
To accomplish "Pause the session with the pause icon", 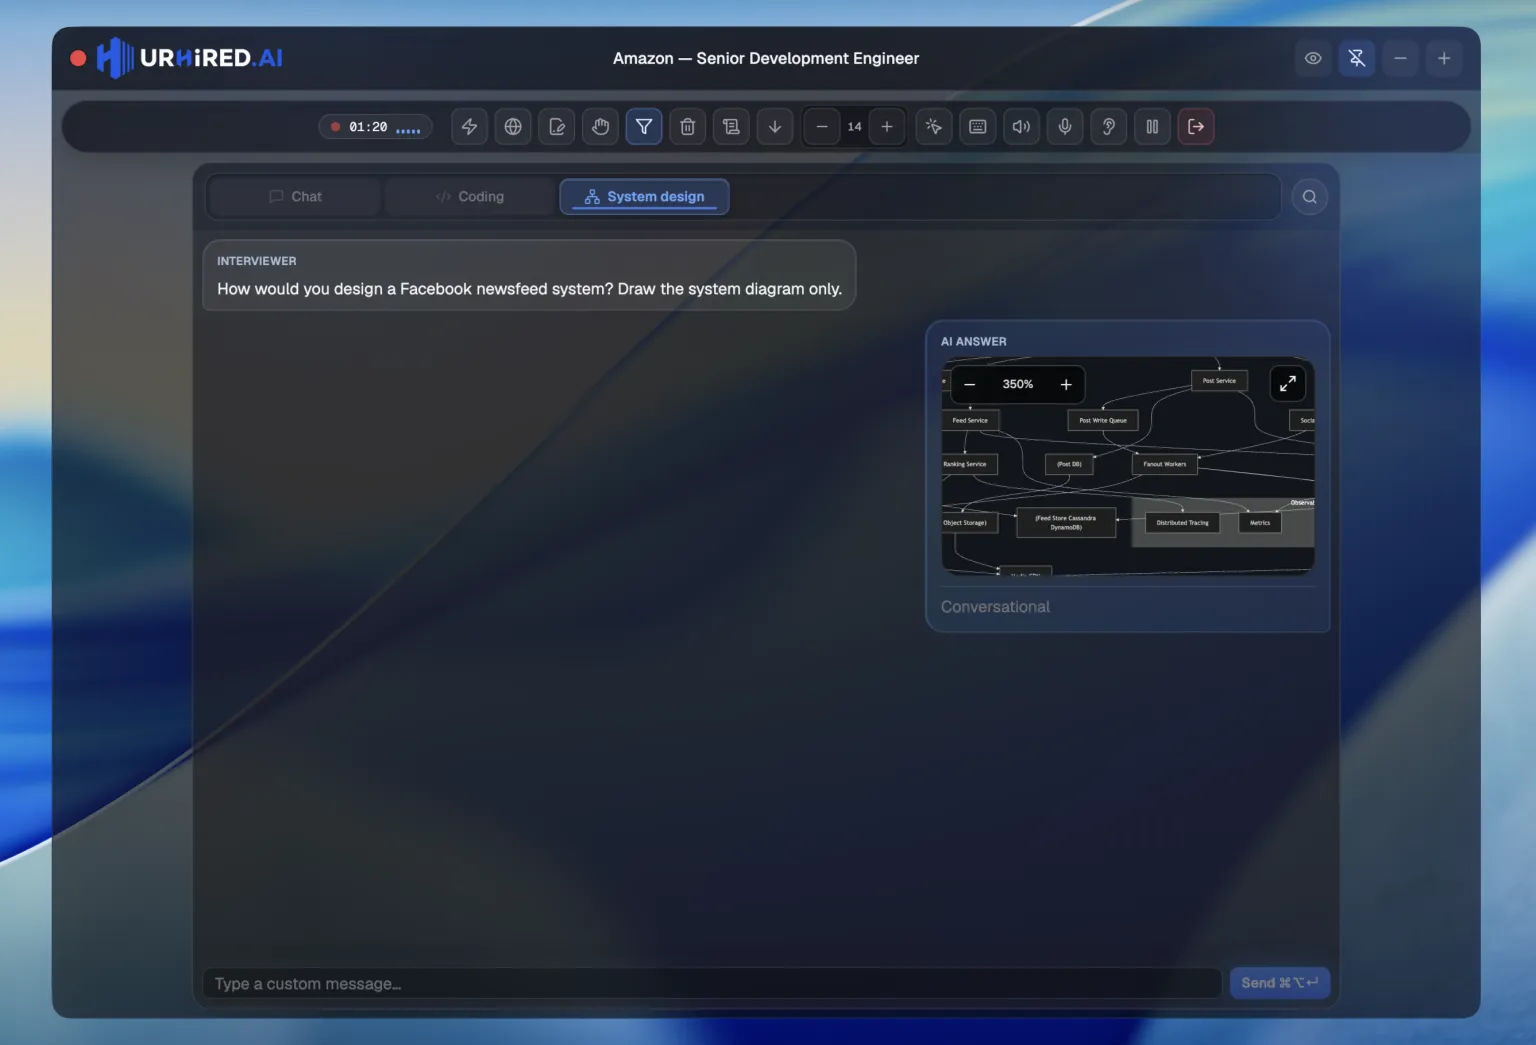I will [1152, 127].
